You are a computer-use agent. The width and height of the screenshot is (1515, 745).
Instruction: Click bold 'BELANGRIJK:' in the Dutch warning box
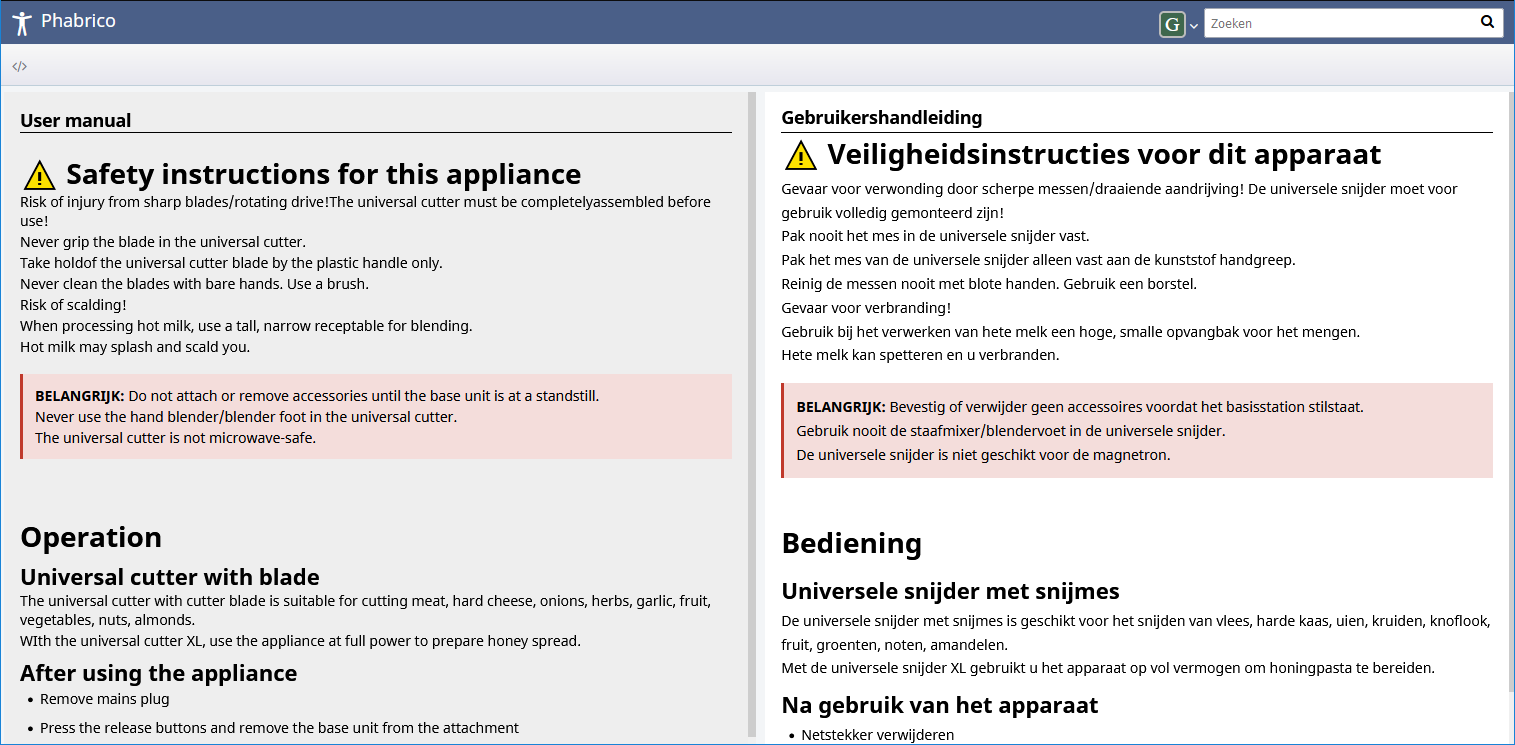[841, 408]
